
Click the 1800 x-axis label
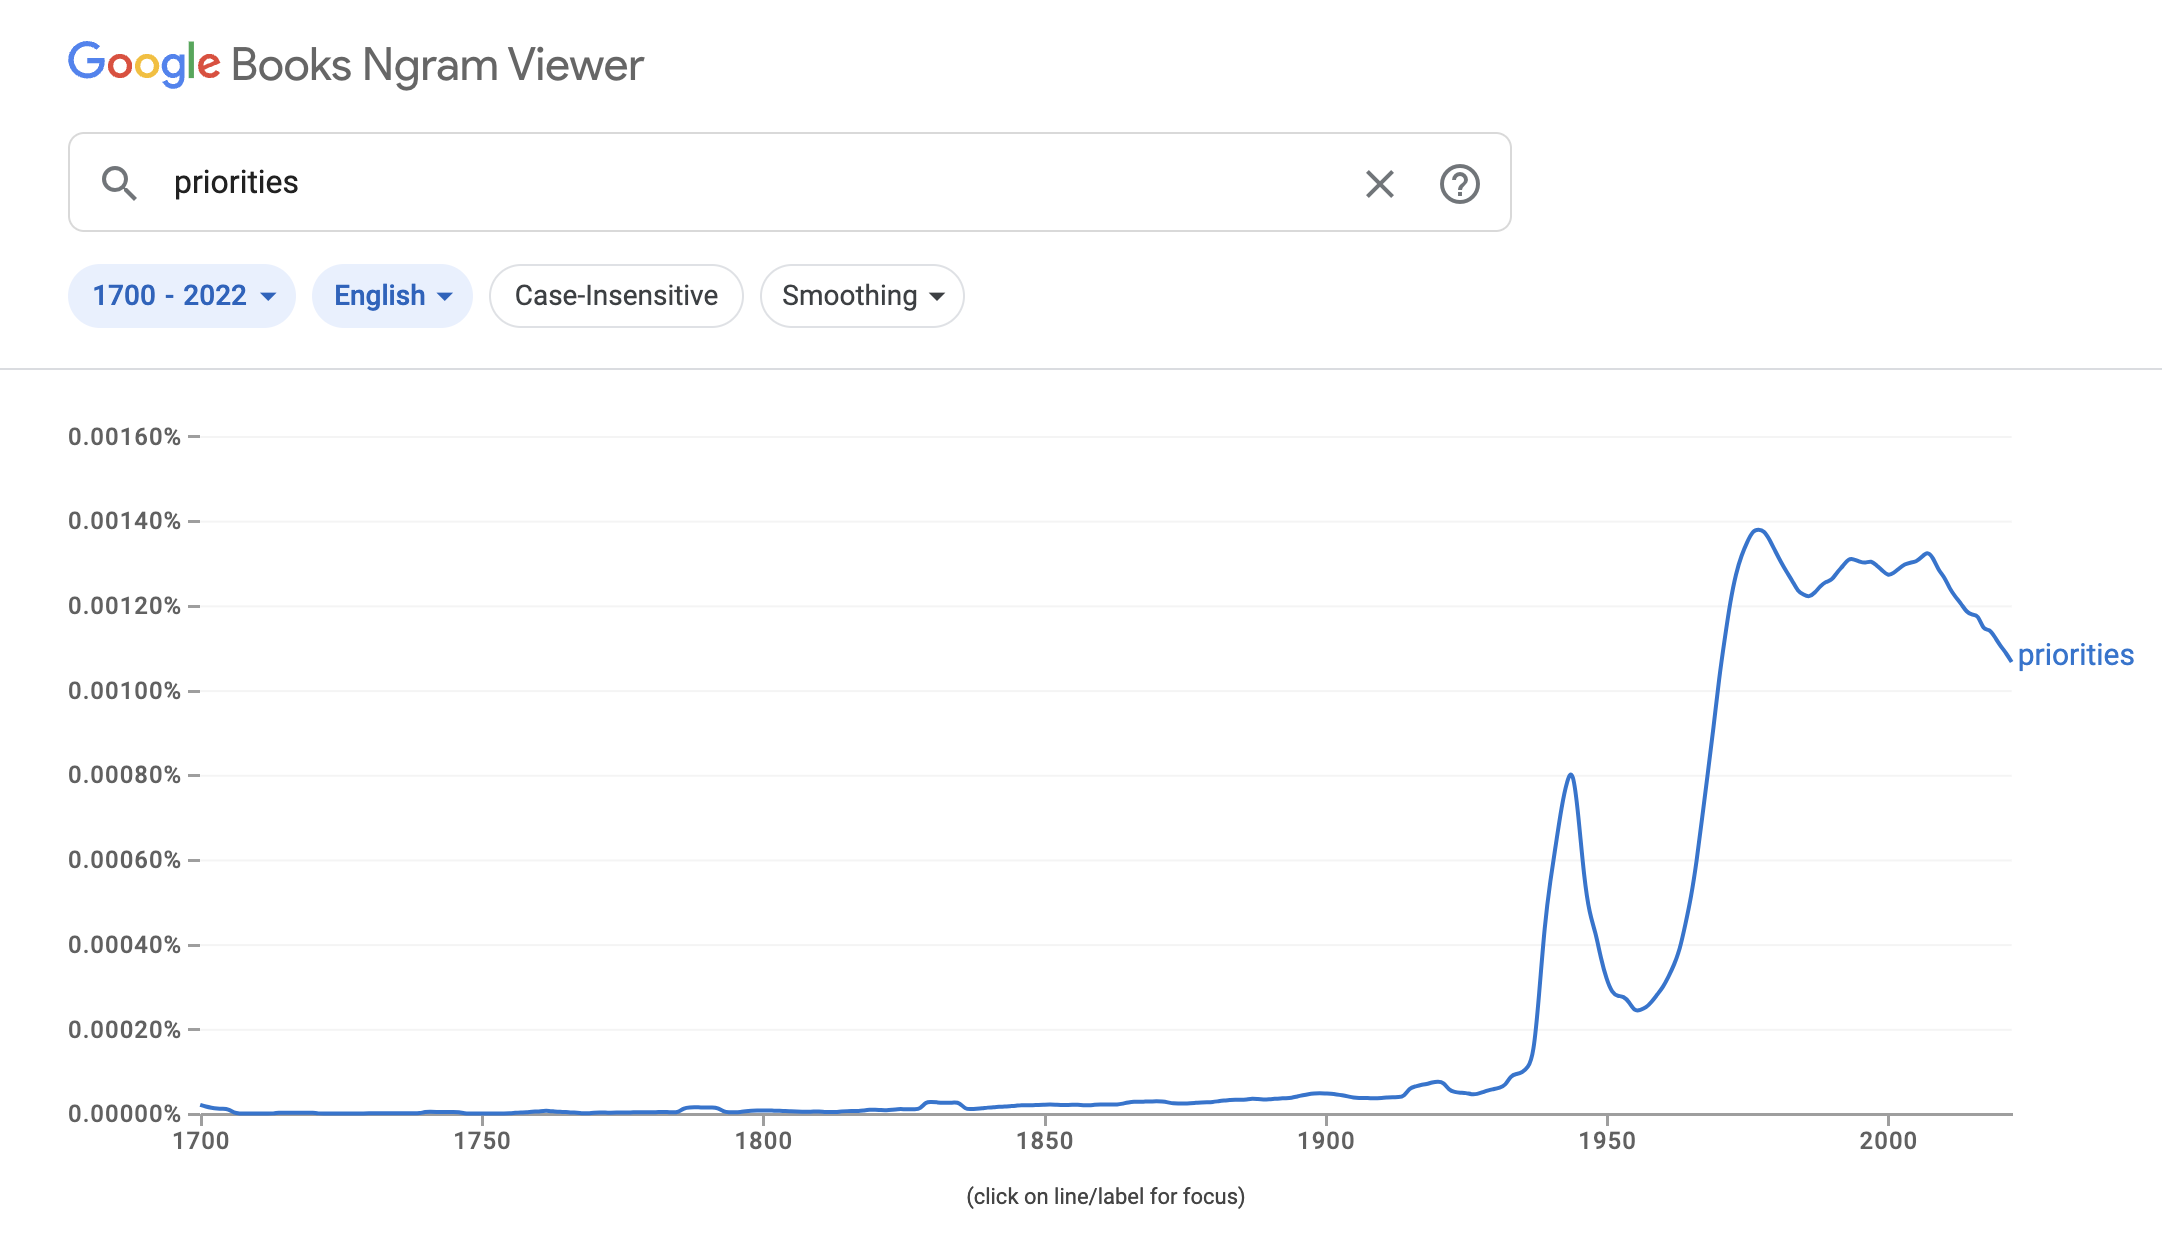763,1141
